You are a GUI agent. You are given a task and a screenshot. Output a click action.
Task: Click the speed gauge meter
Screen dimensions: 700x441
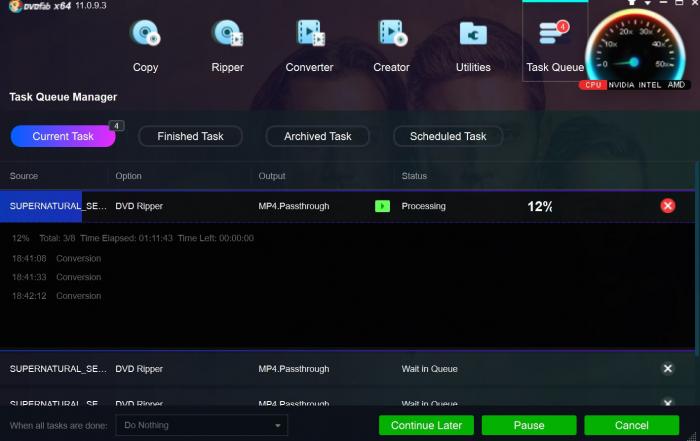[x=634, y=47]
